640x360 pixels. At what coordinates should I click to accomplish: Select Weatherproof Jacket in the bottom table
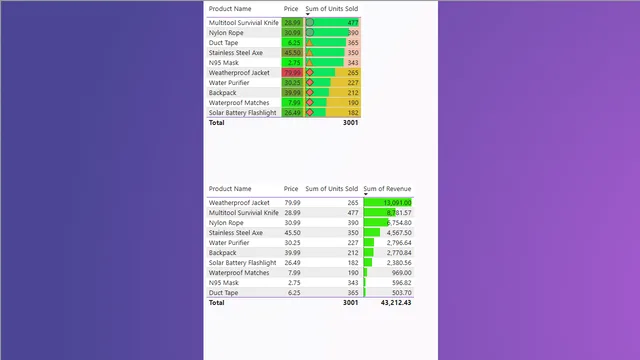coord(239,202)
